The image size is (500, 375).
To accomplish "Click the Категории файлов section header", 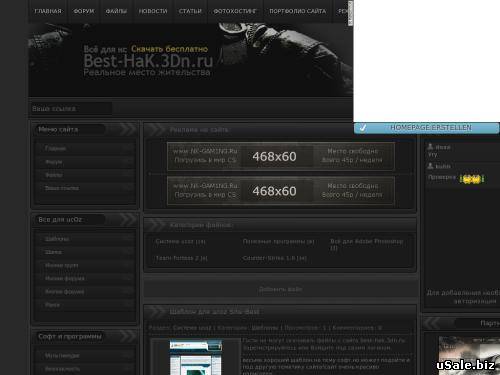I will tap(280, 225).
